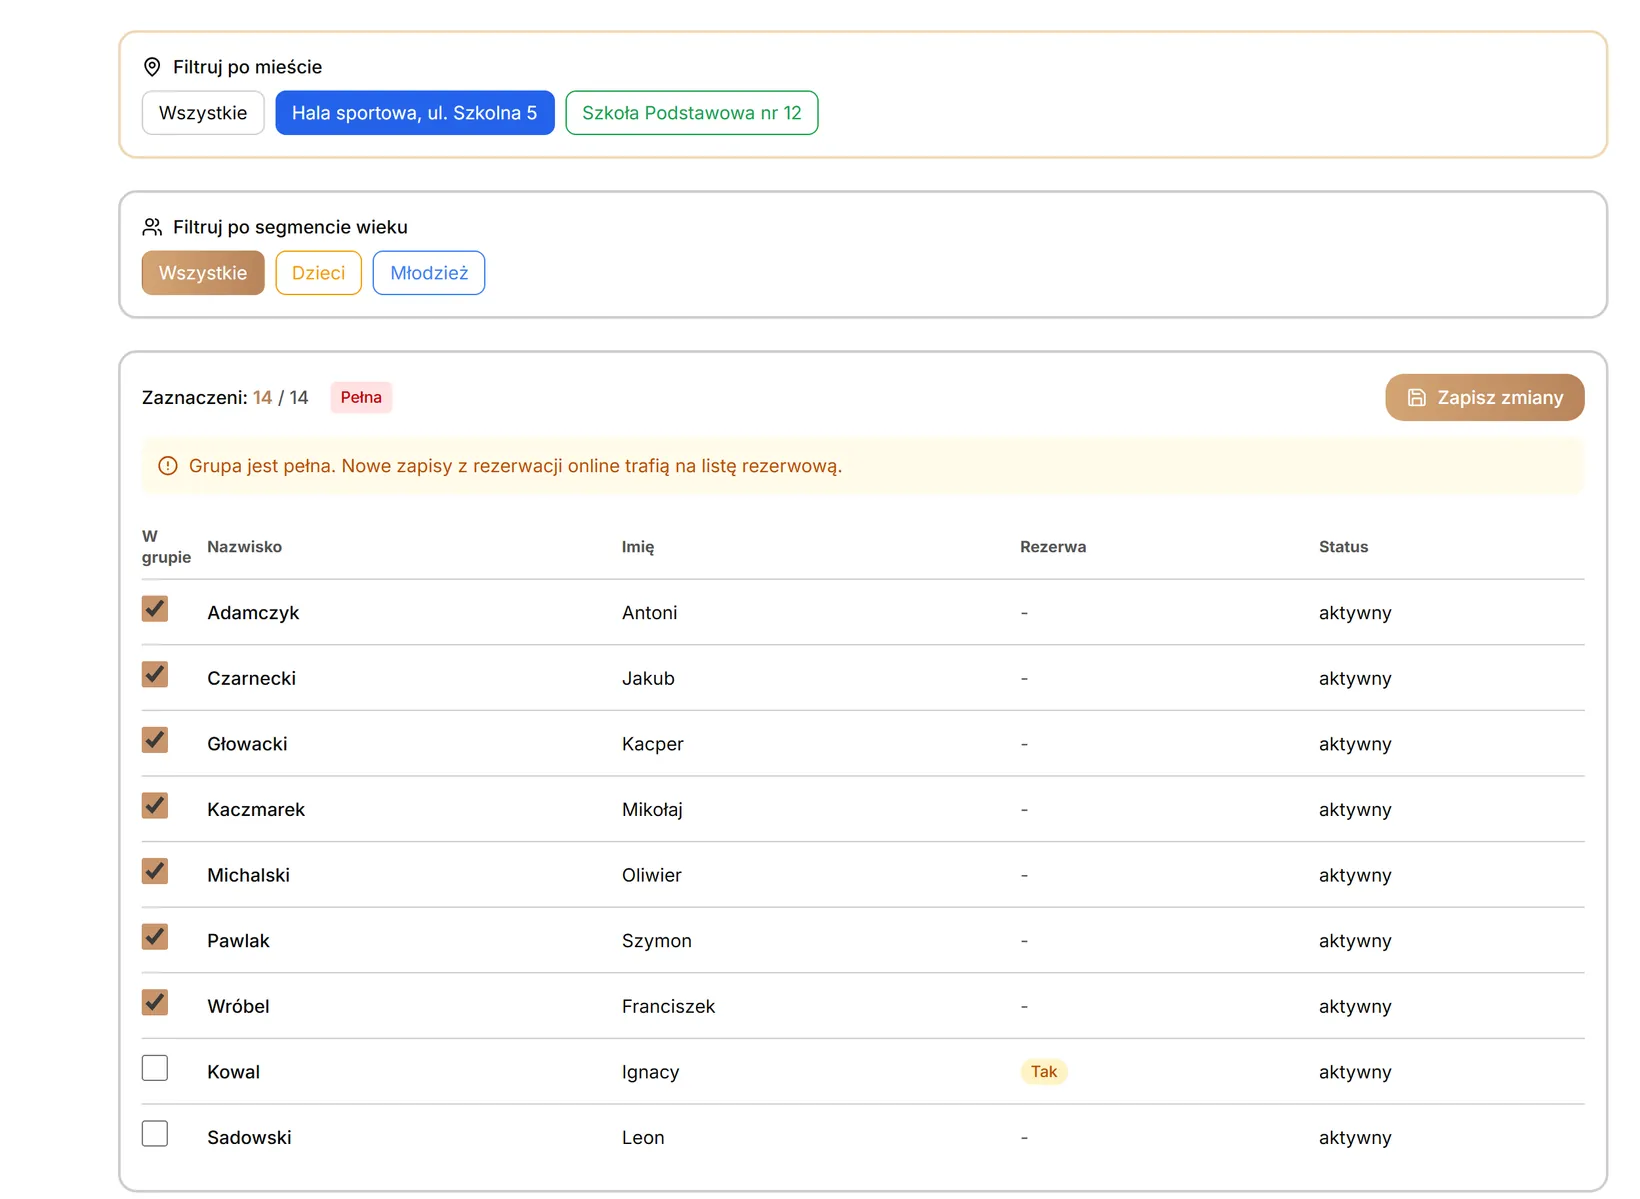Filter age segment by Młodzież
Image resolution: width=1640 pixels, height=1199 pixels.
429,273
